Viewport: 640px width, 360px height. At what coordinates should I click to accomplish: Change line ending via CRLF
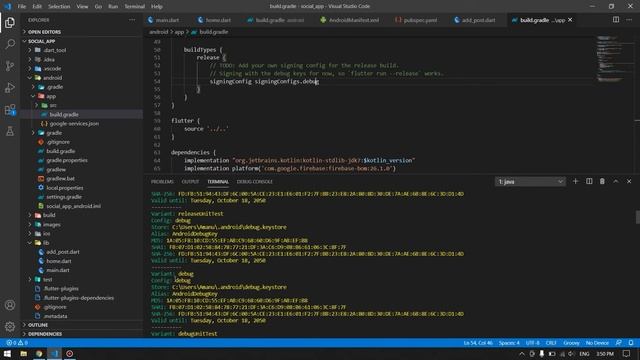551,343
